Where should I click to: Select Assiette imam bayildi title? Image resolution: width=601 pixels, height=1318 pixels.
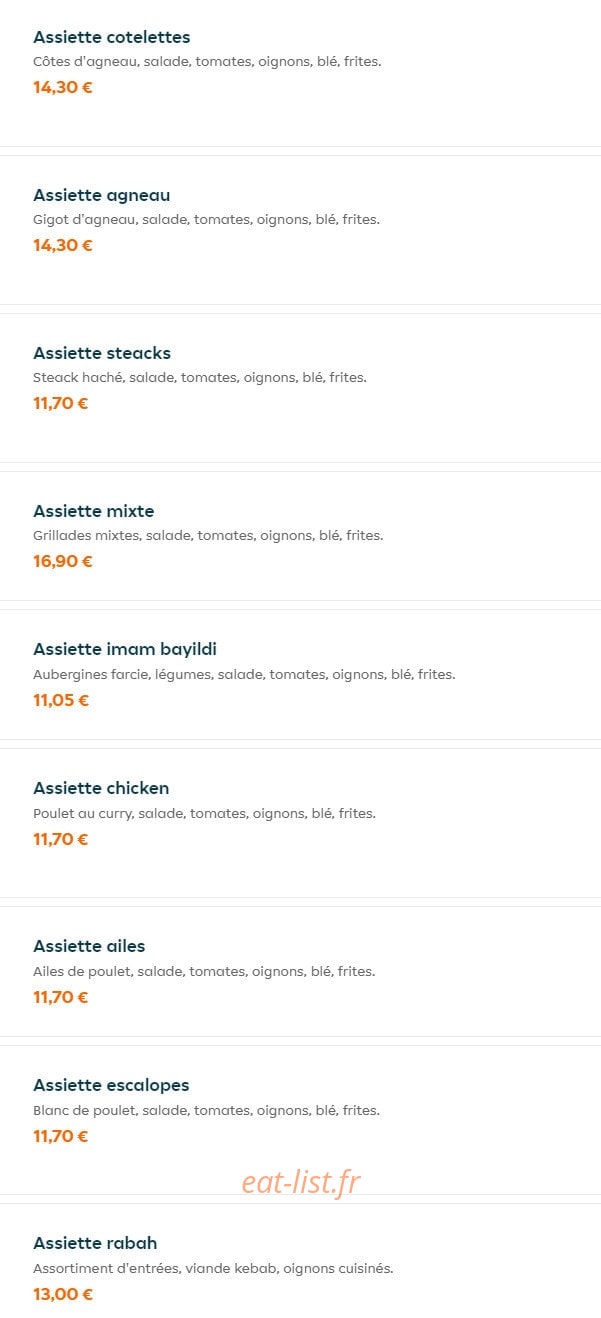pos(125,649)
